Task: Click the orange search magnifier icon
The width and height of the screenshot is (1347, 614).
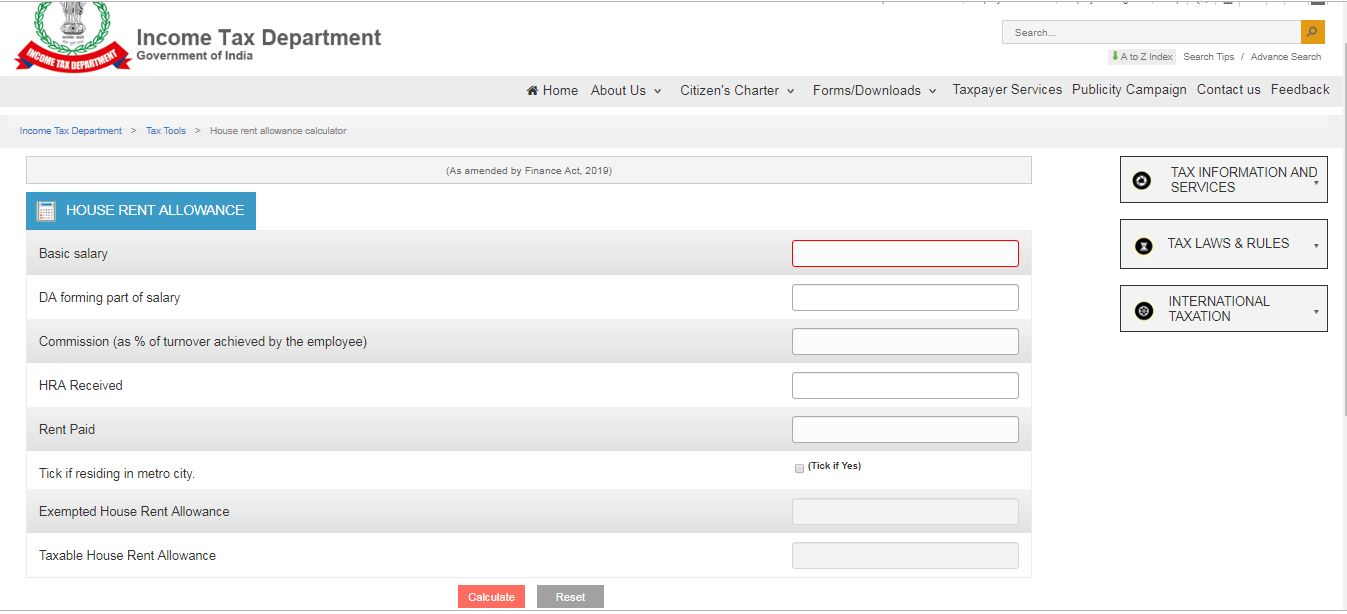Action: pyautogui.click(x=1311, y=31)
